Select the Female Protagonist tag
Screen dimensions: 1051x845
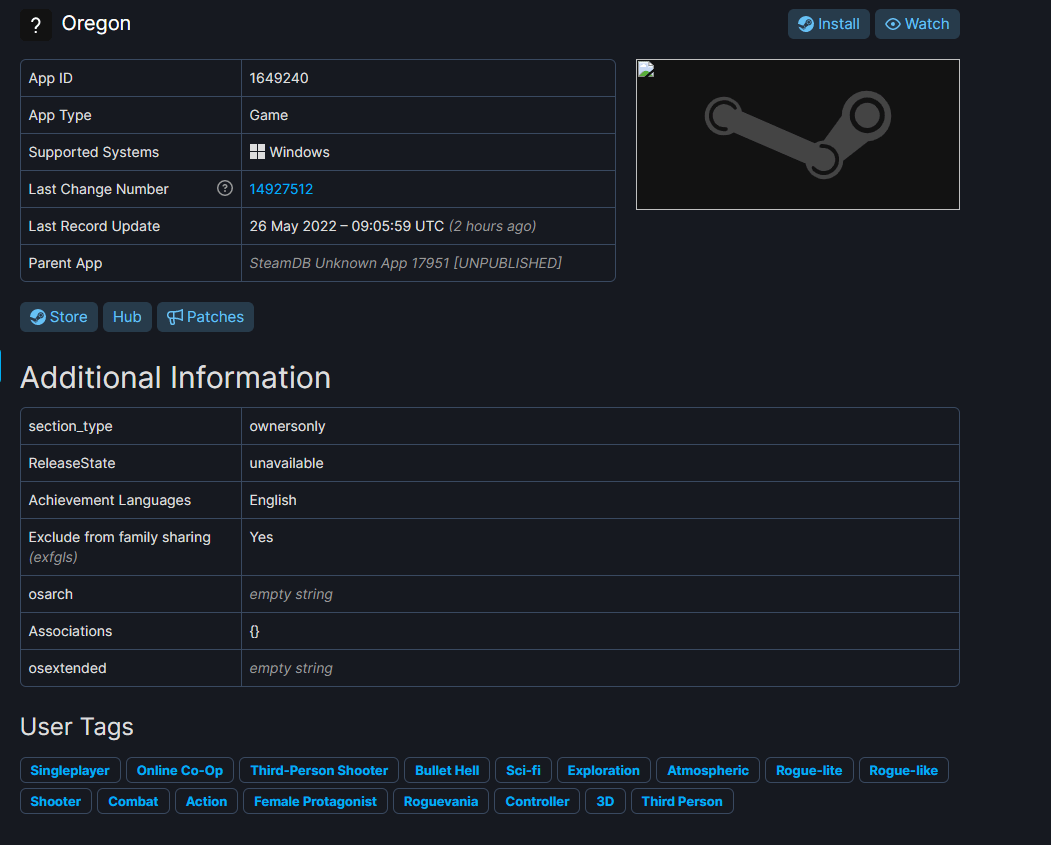point(315,801)
